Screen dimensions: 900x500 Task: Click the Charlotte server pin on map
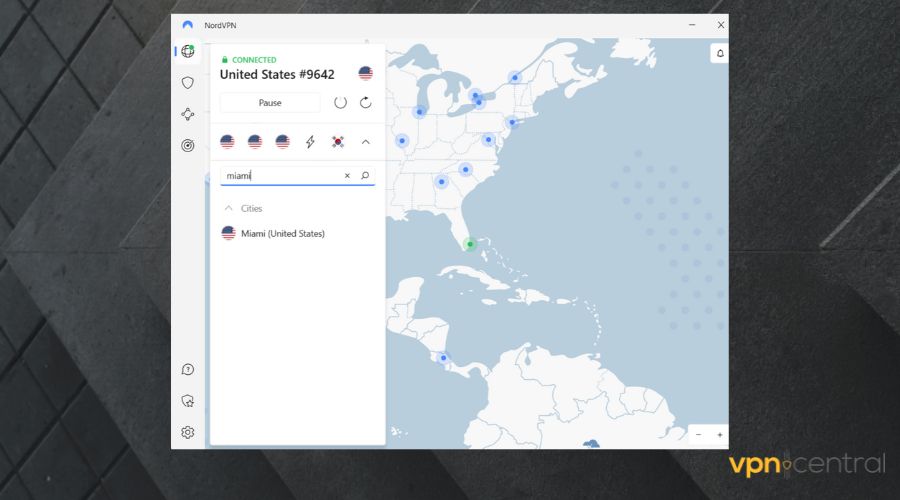click(x=465, y=169)
